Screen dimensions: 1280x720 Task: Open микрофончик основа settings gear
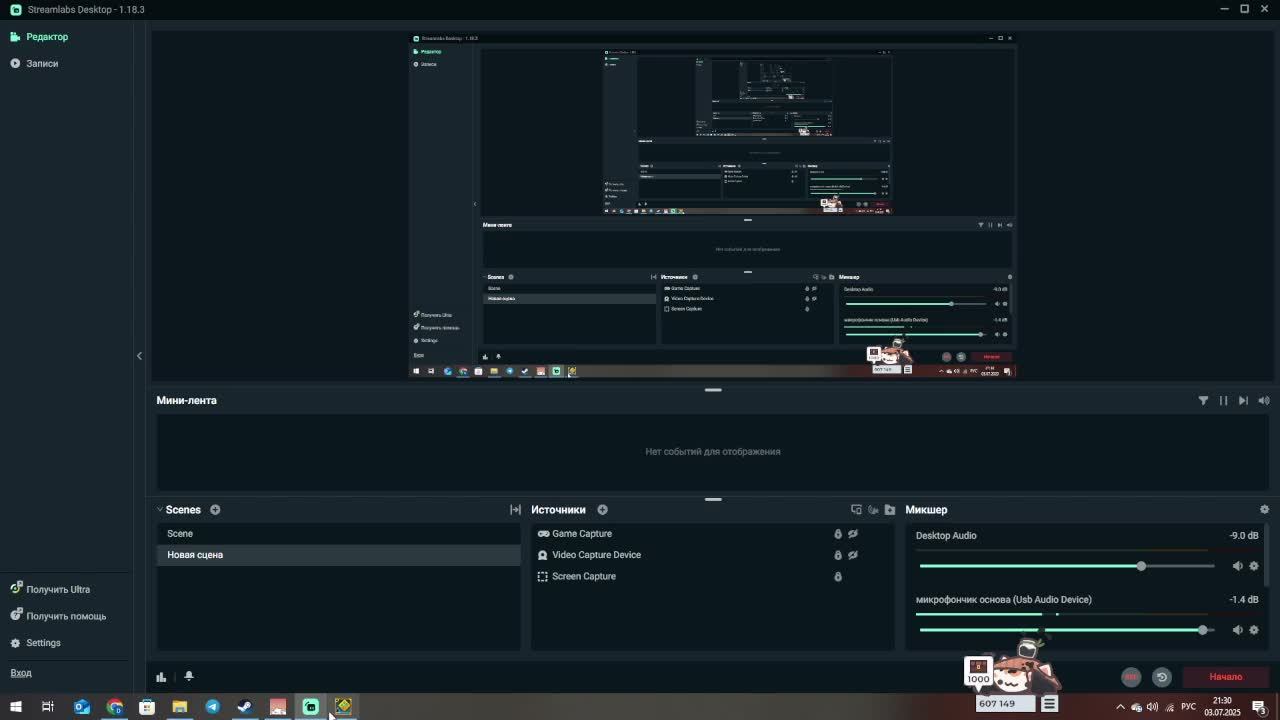(1254, 630)
